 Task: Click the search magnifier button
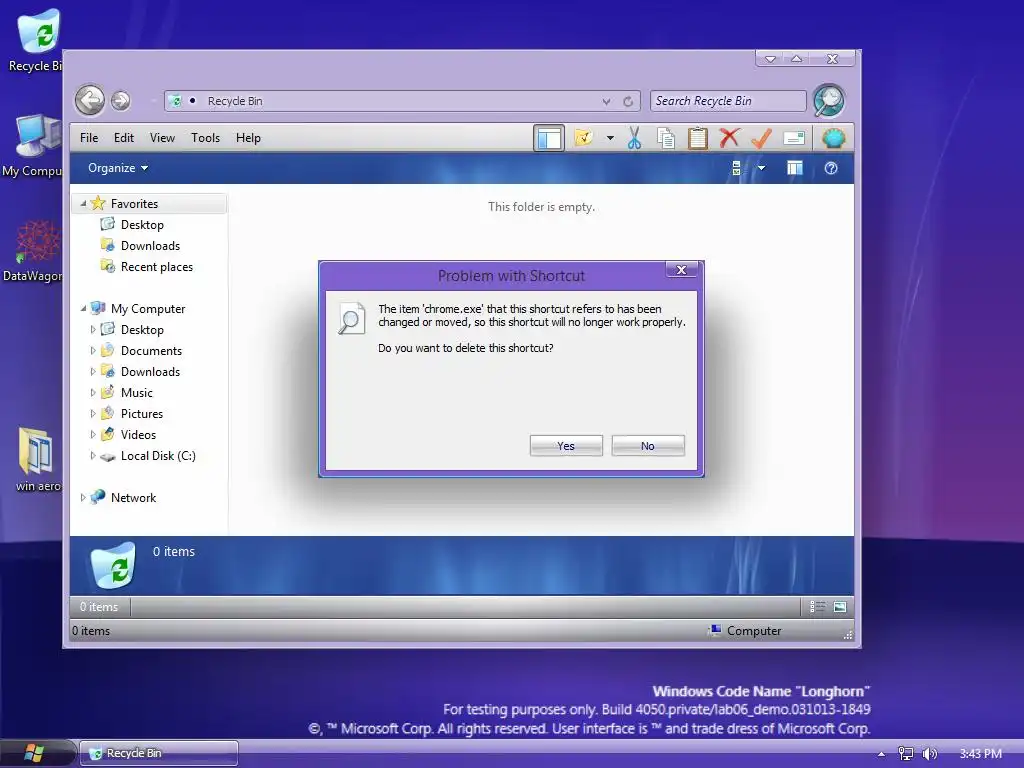[x=829, y=101]
